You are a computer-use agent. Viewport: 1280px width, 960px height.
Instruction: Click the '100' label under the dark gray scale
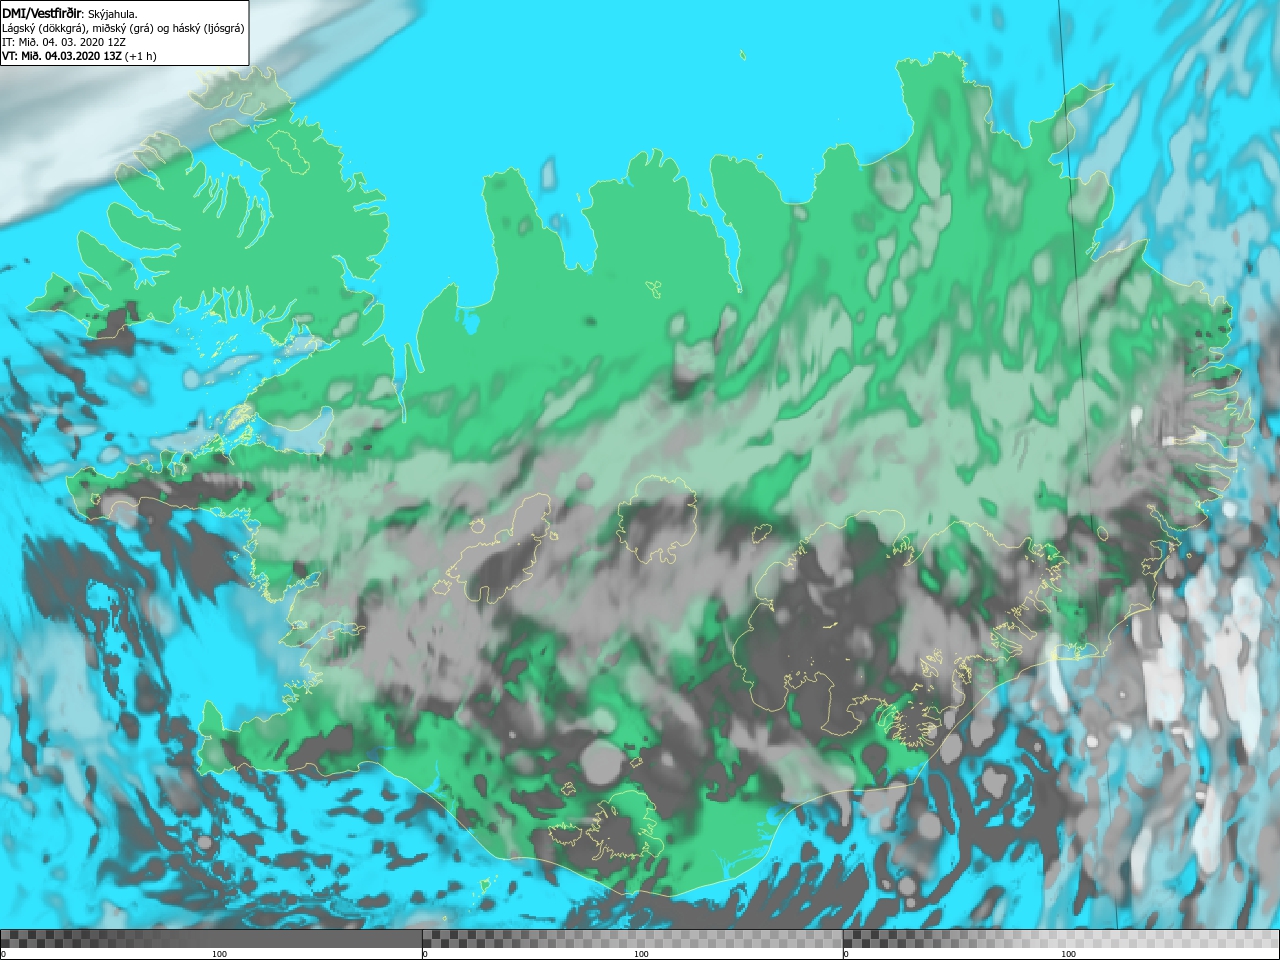click(x=219, y=954)
